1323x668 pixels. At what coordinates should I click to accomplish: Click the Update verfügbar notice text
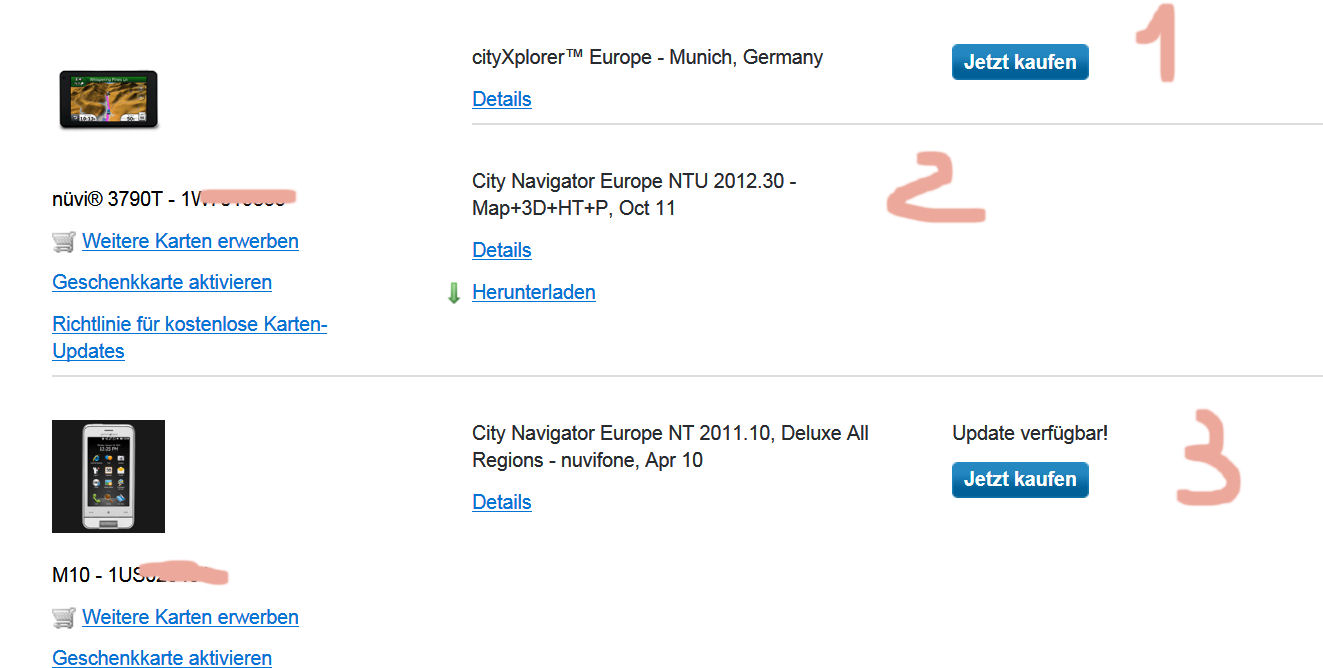(x=1030, y=433)
